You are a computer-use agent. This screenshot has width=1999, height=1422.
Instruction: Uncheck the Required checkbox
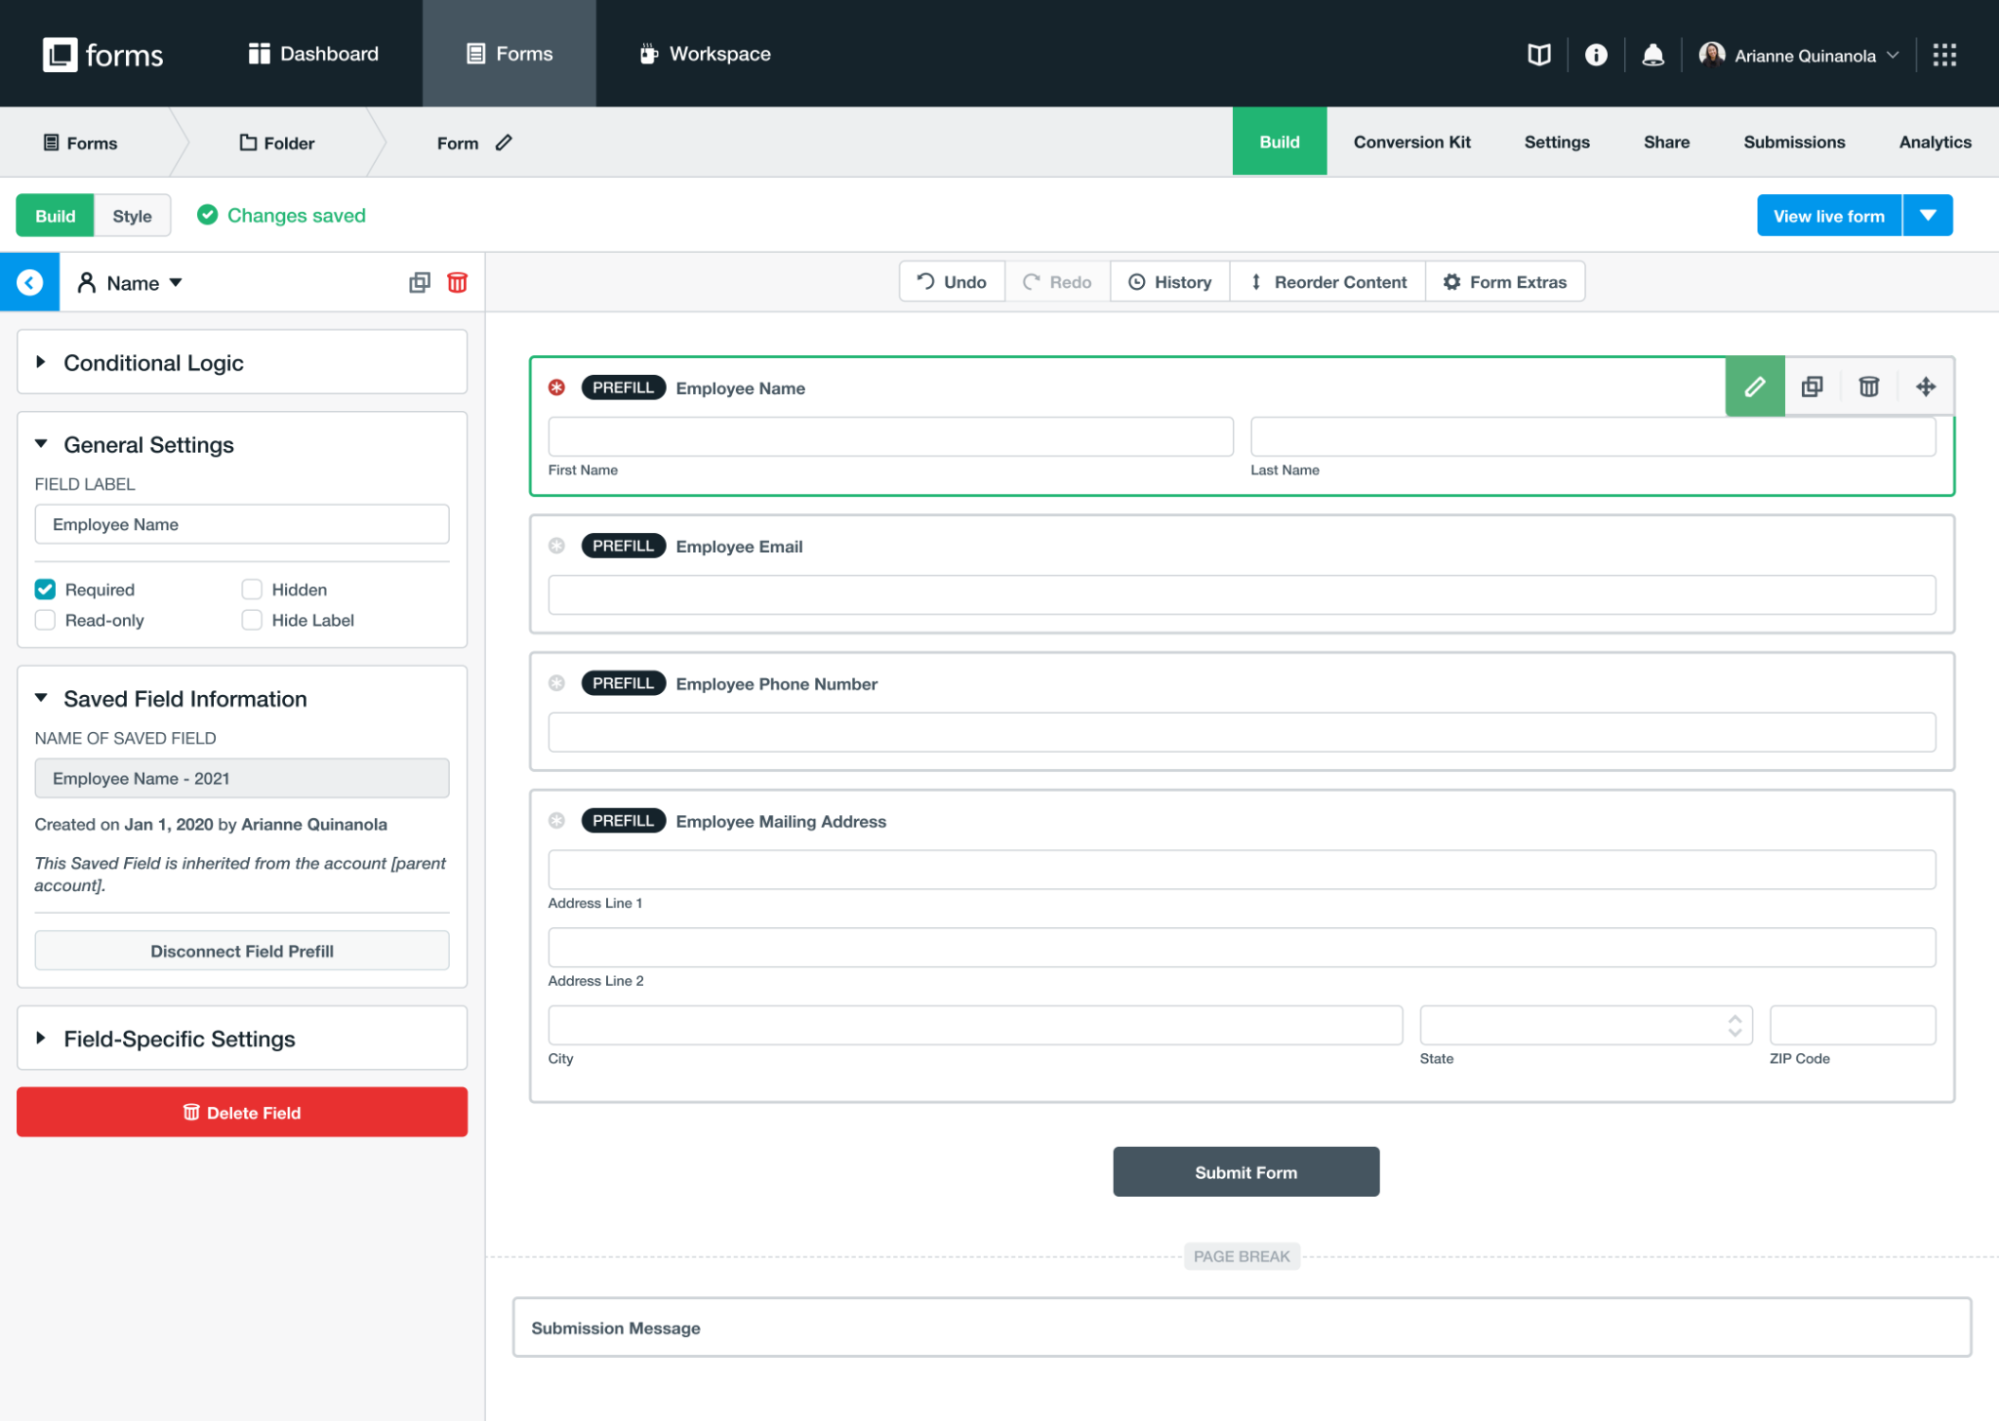click(x=45, y=589)
